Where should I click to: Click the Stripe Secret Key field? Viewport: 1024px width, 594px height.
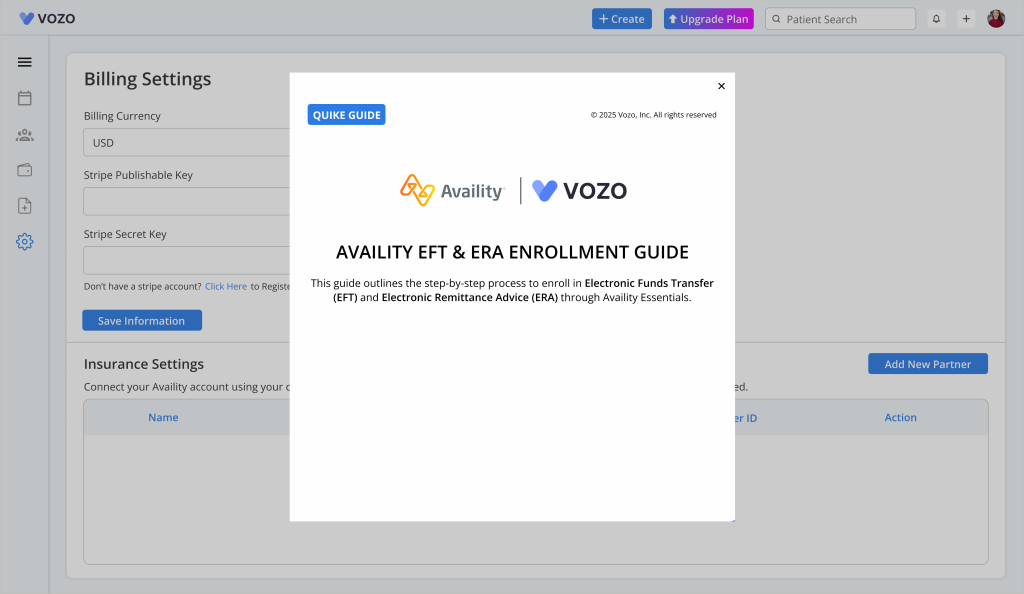coord(187,261)
